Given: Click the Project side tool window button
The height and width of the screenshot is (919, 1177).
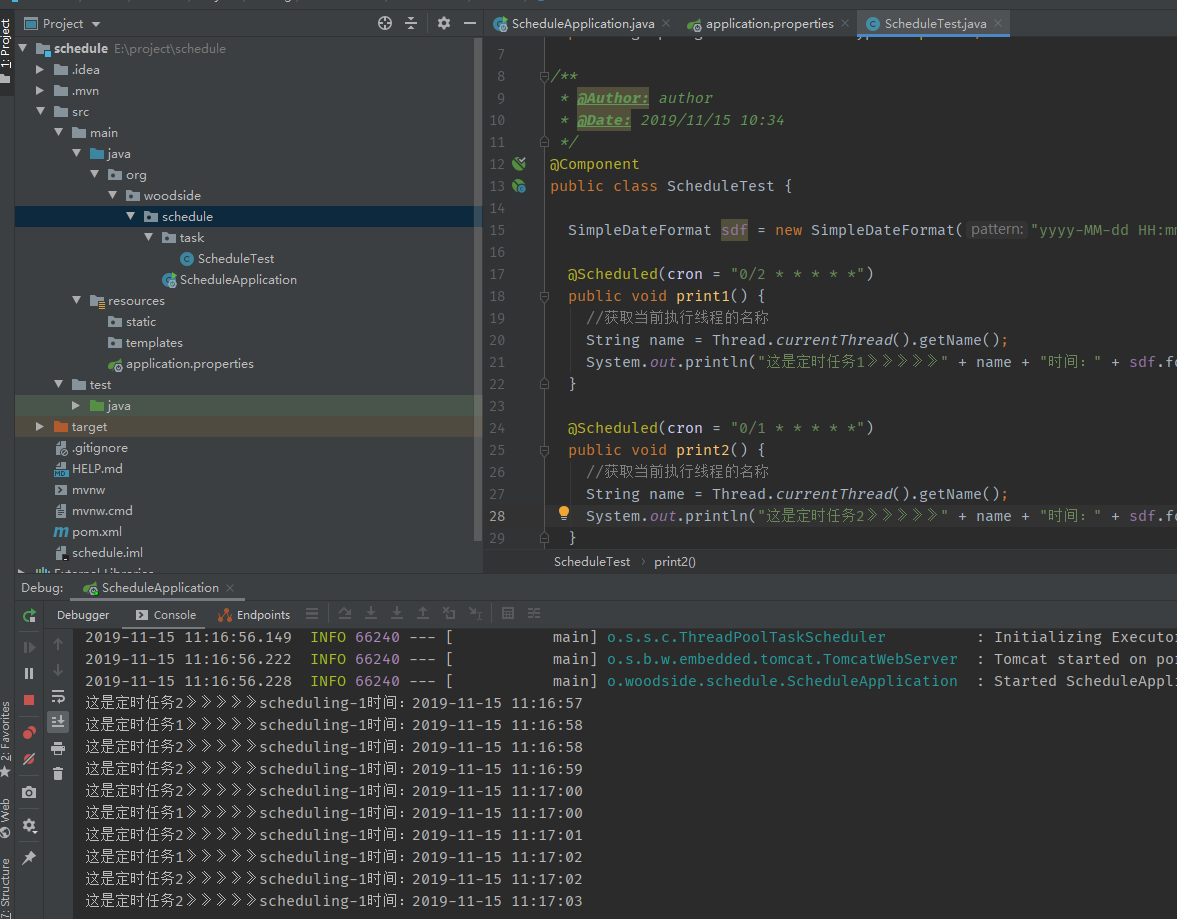Looking at the screenshot, I should click(x=6, y=51).
